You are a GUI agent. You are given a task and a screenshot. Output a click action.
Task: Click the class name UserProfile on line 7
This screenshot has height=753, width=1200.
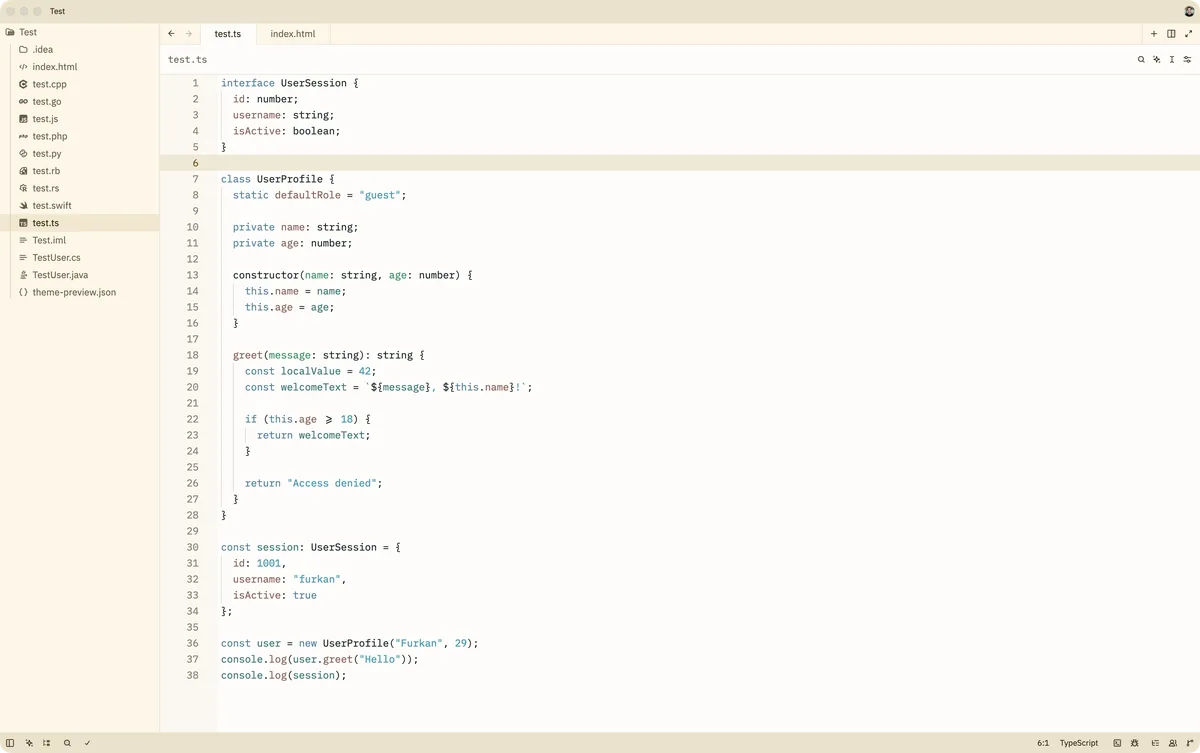coord(290,179)
